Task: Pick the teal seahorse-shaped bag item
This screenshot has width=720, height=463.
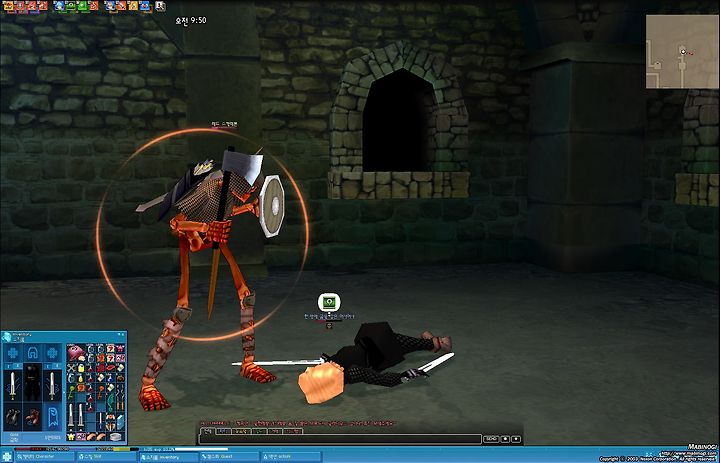Action: click(111, 403)
